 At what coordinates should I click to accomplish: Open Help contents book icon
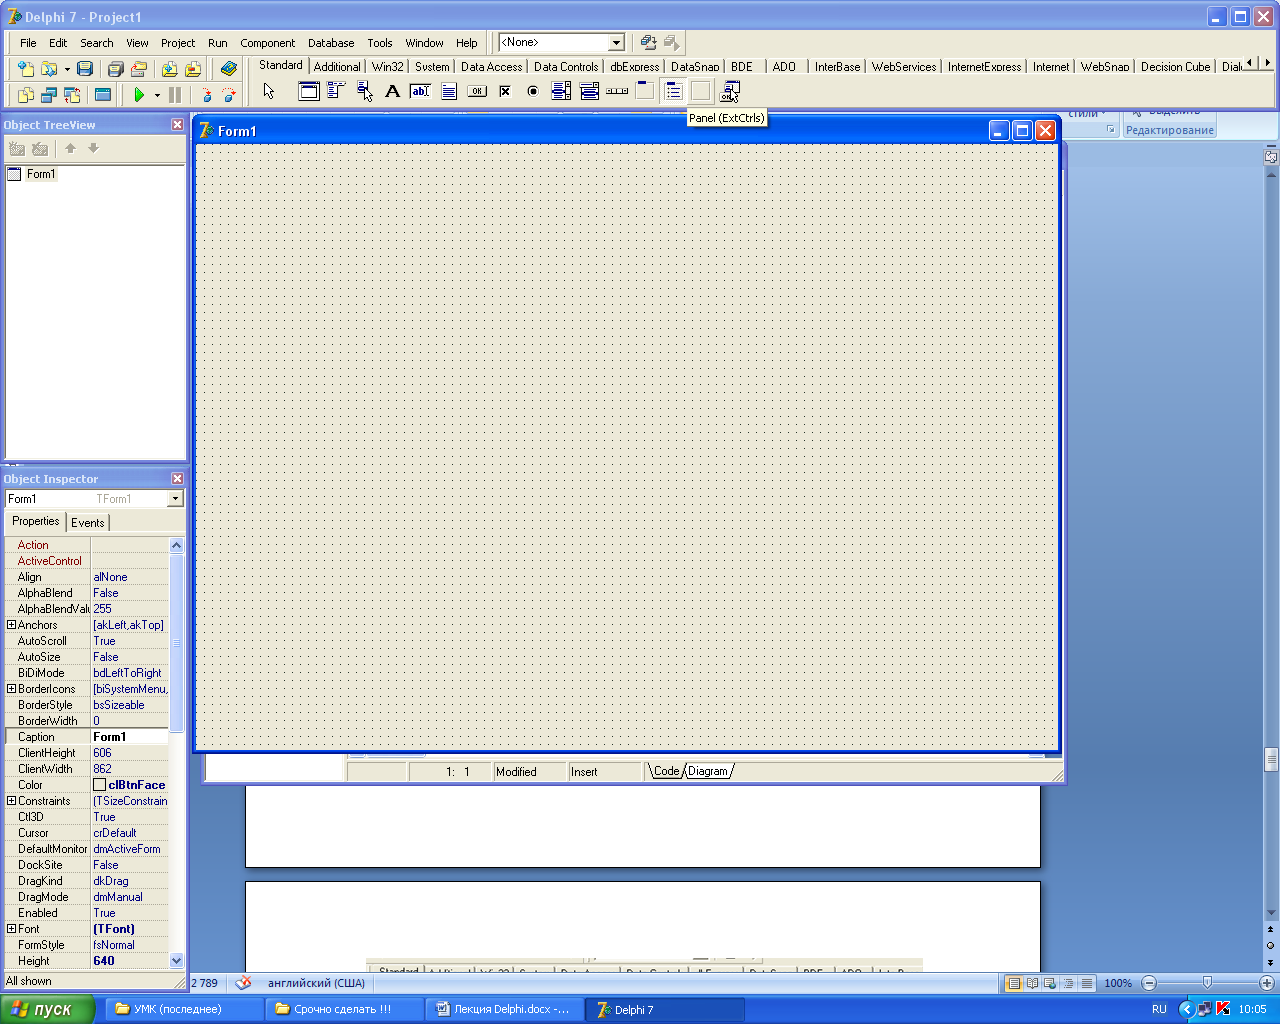229,69
